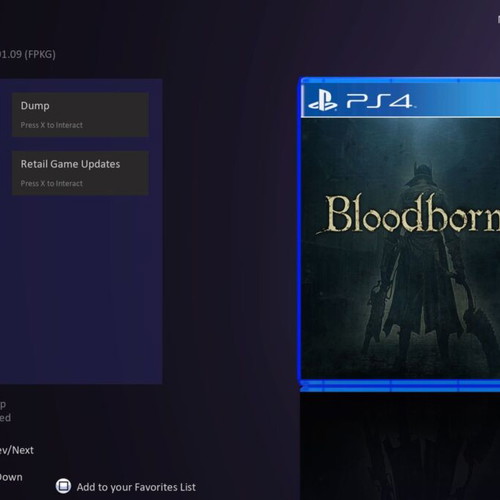The height and width of the screenshot is (500, 500).
Task: Select the Dump option
Action: pyautogui.click(x=80, y=115)
